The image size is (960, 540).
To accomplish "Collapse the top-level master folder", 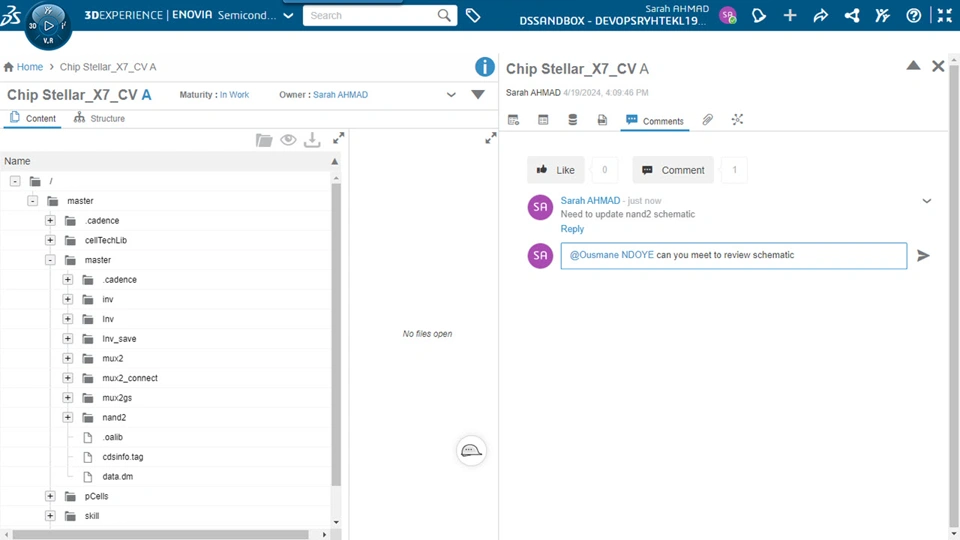I will (x=32, y=201).
